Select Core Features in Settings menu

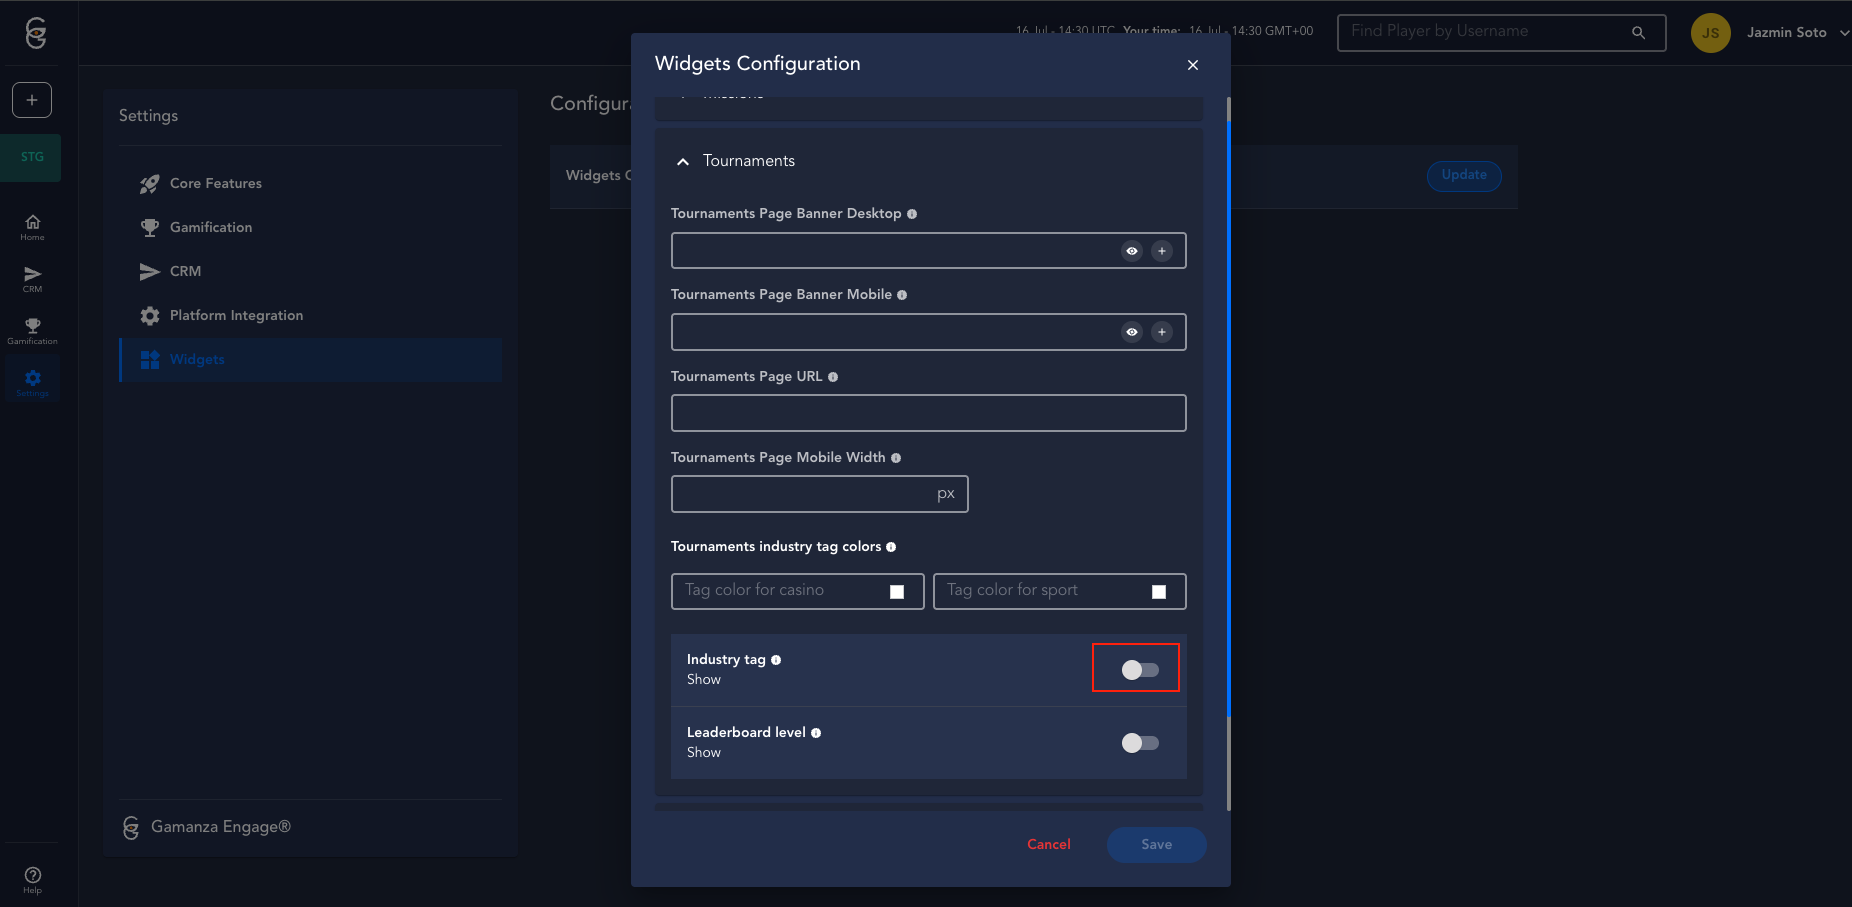point(215,184)
